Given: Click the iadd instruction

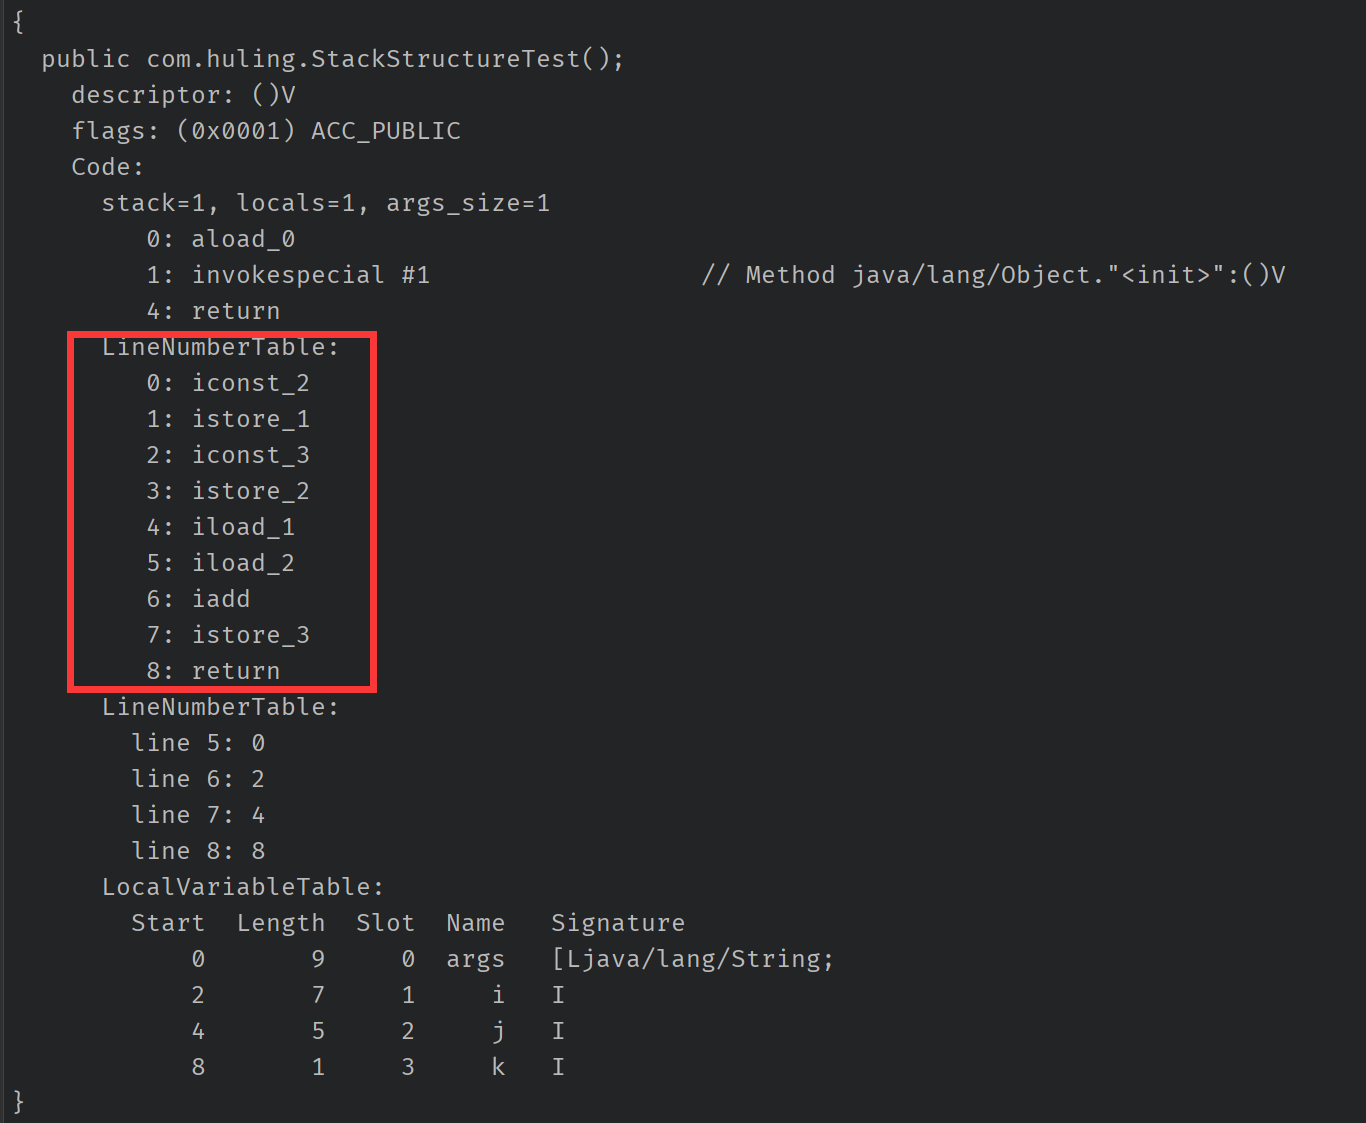Looking at the screenshot, I should point(221,599).
